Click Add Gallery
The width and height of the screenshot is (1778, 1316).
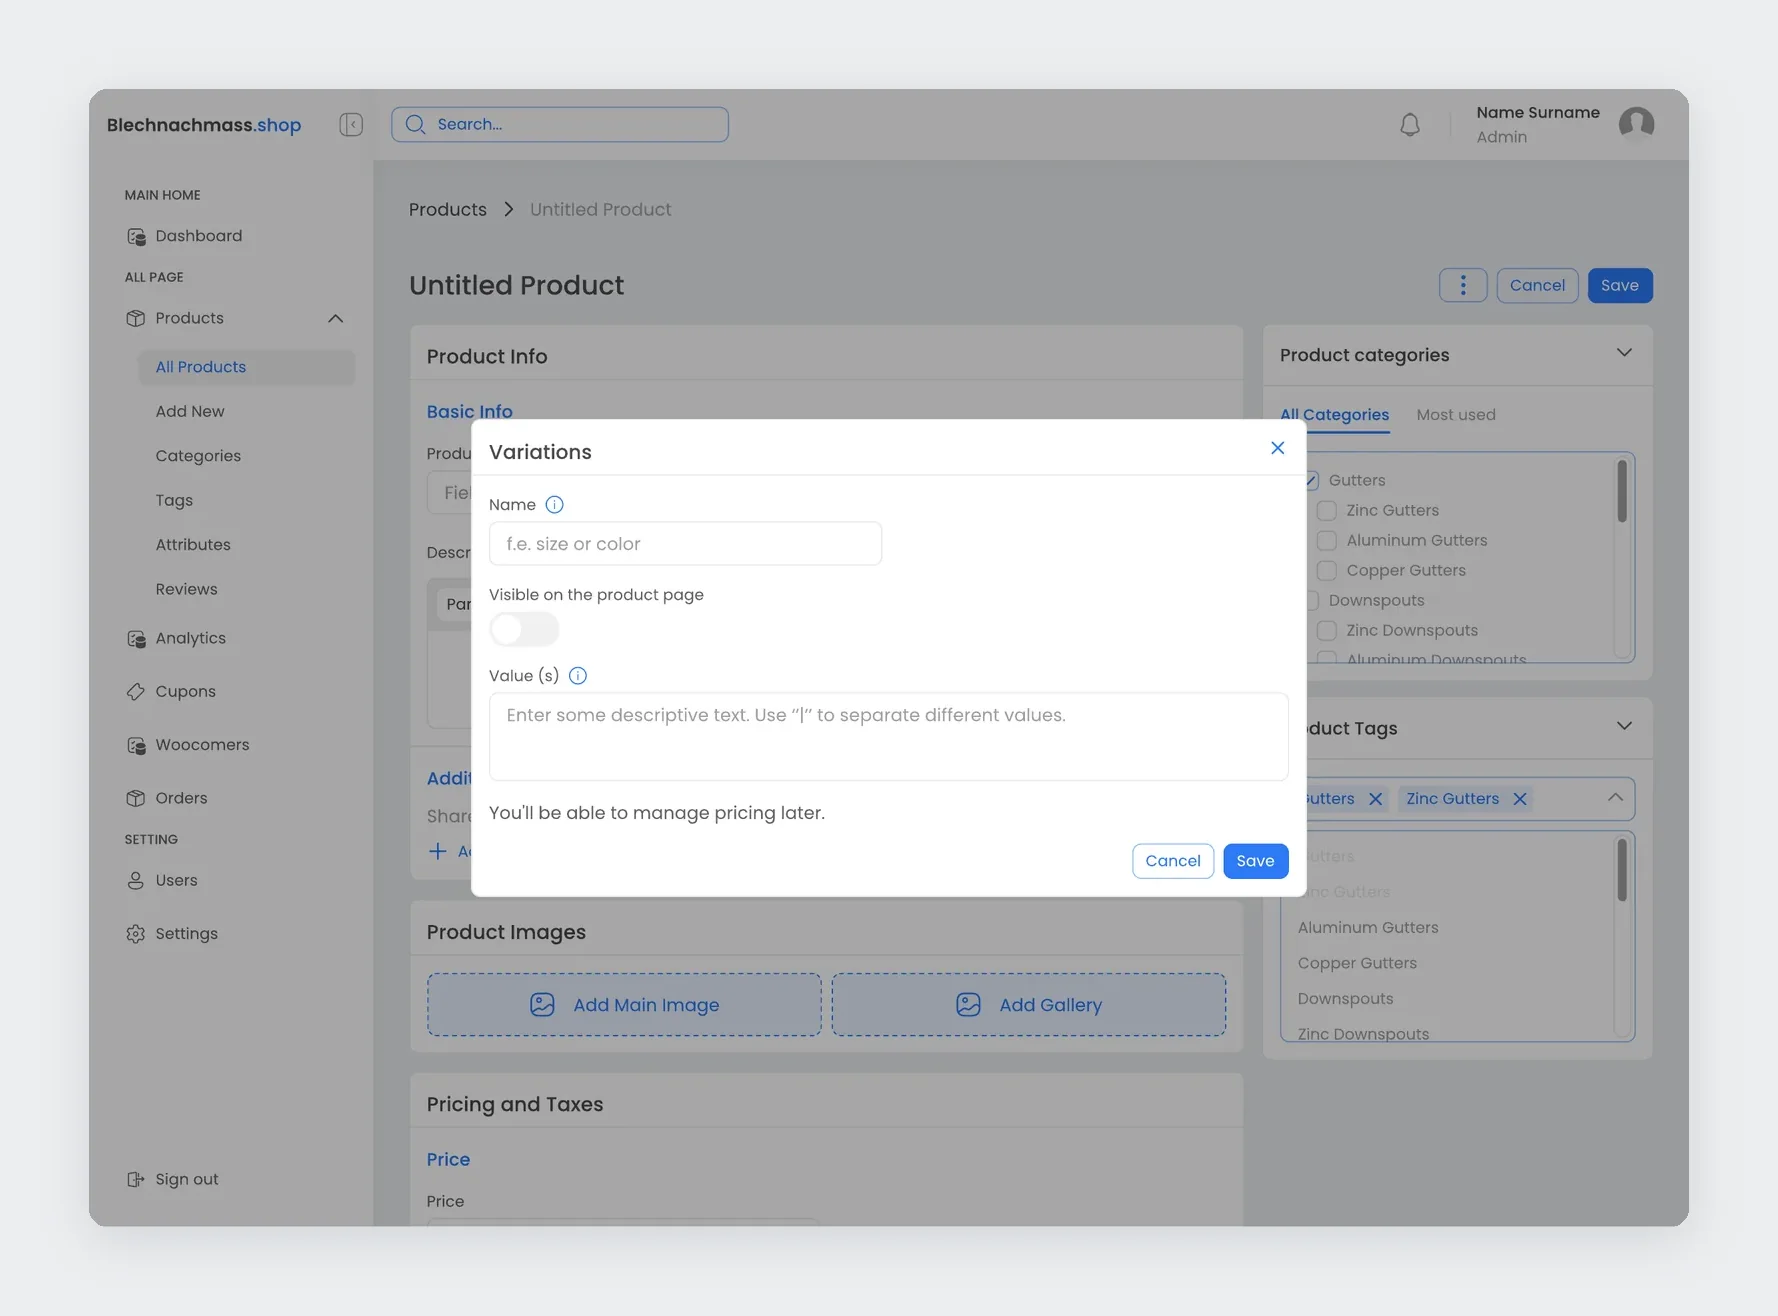coord(1028,1005)
